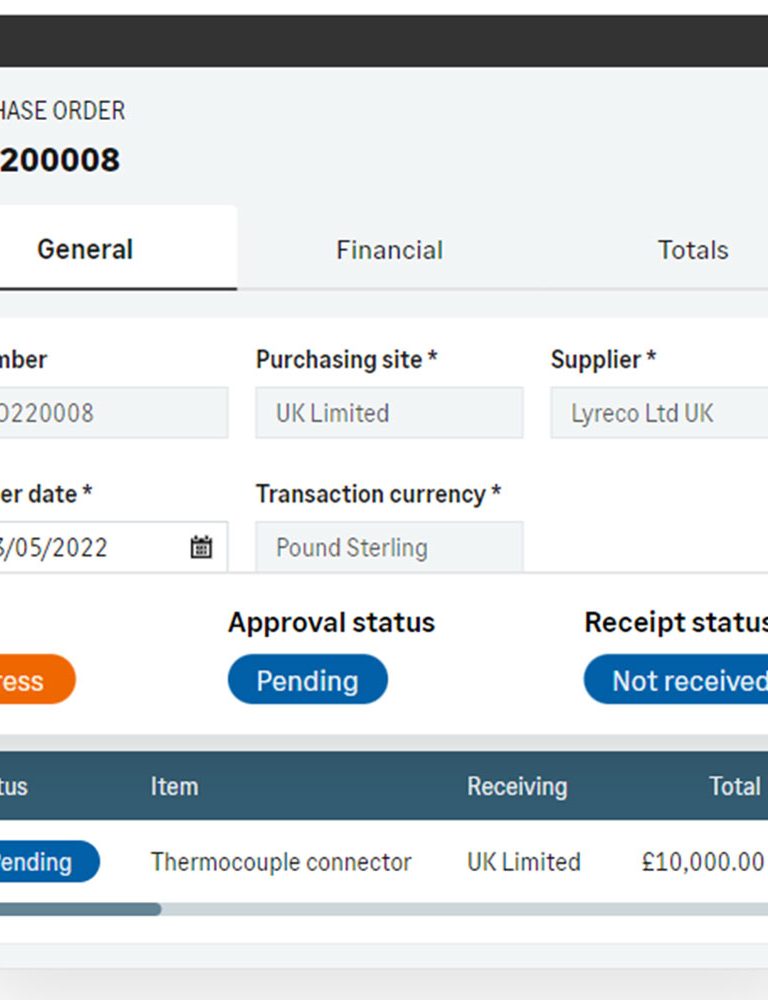Click the Total column header
This screenshot has width=768, height=1000.
coord(735,786)
